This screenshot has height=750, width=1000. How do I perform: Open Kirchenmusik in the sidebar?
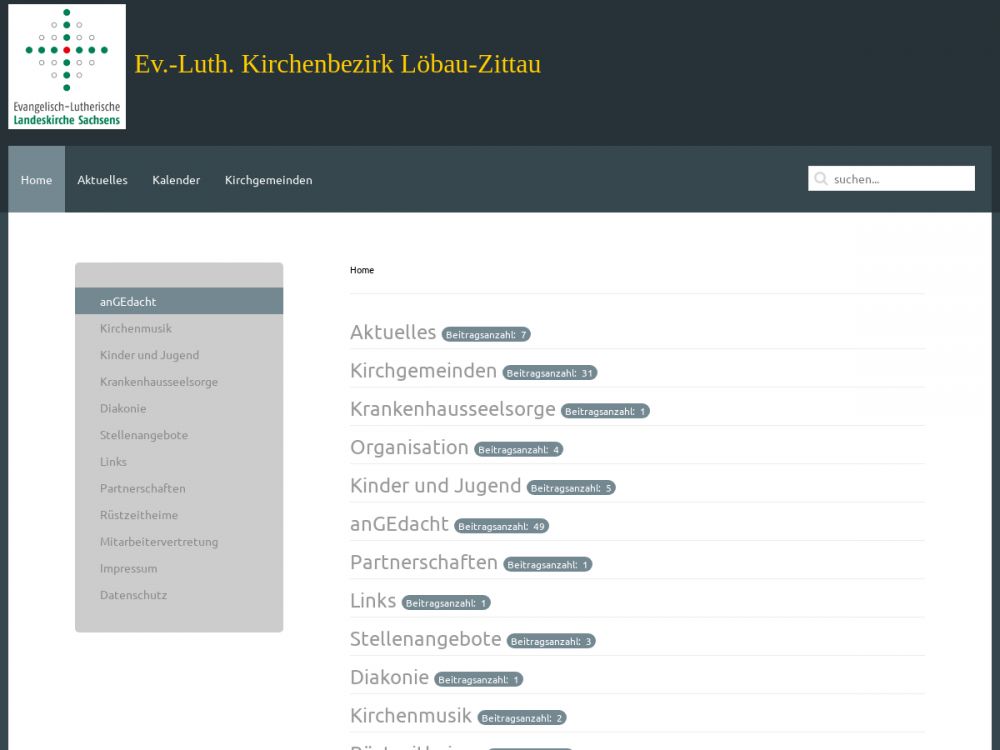coord(136,328)
